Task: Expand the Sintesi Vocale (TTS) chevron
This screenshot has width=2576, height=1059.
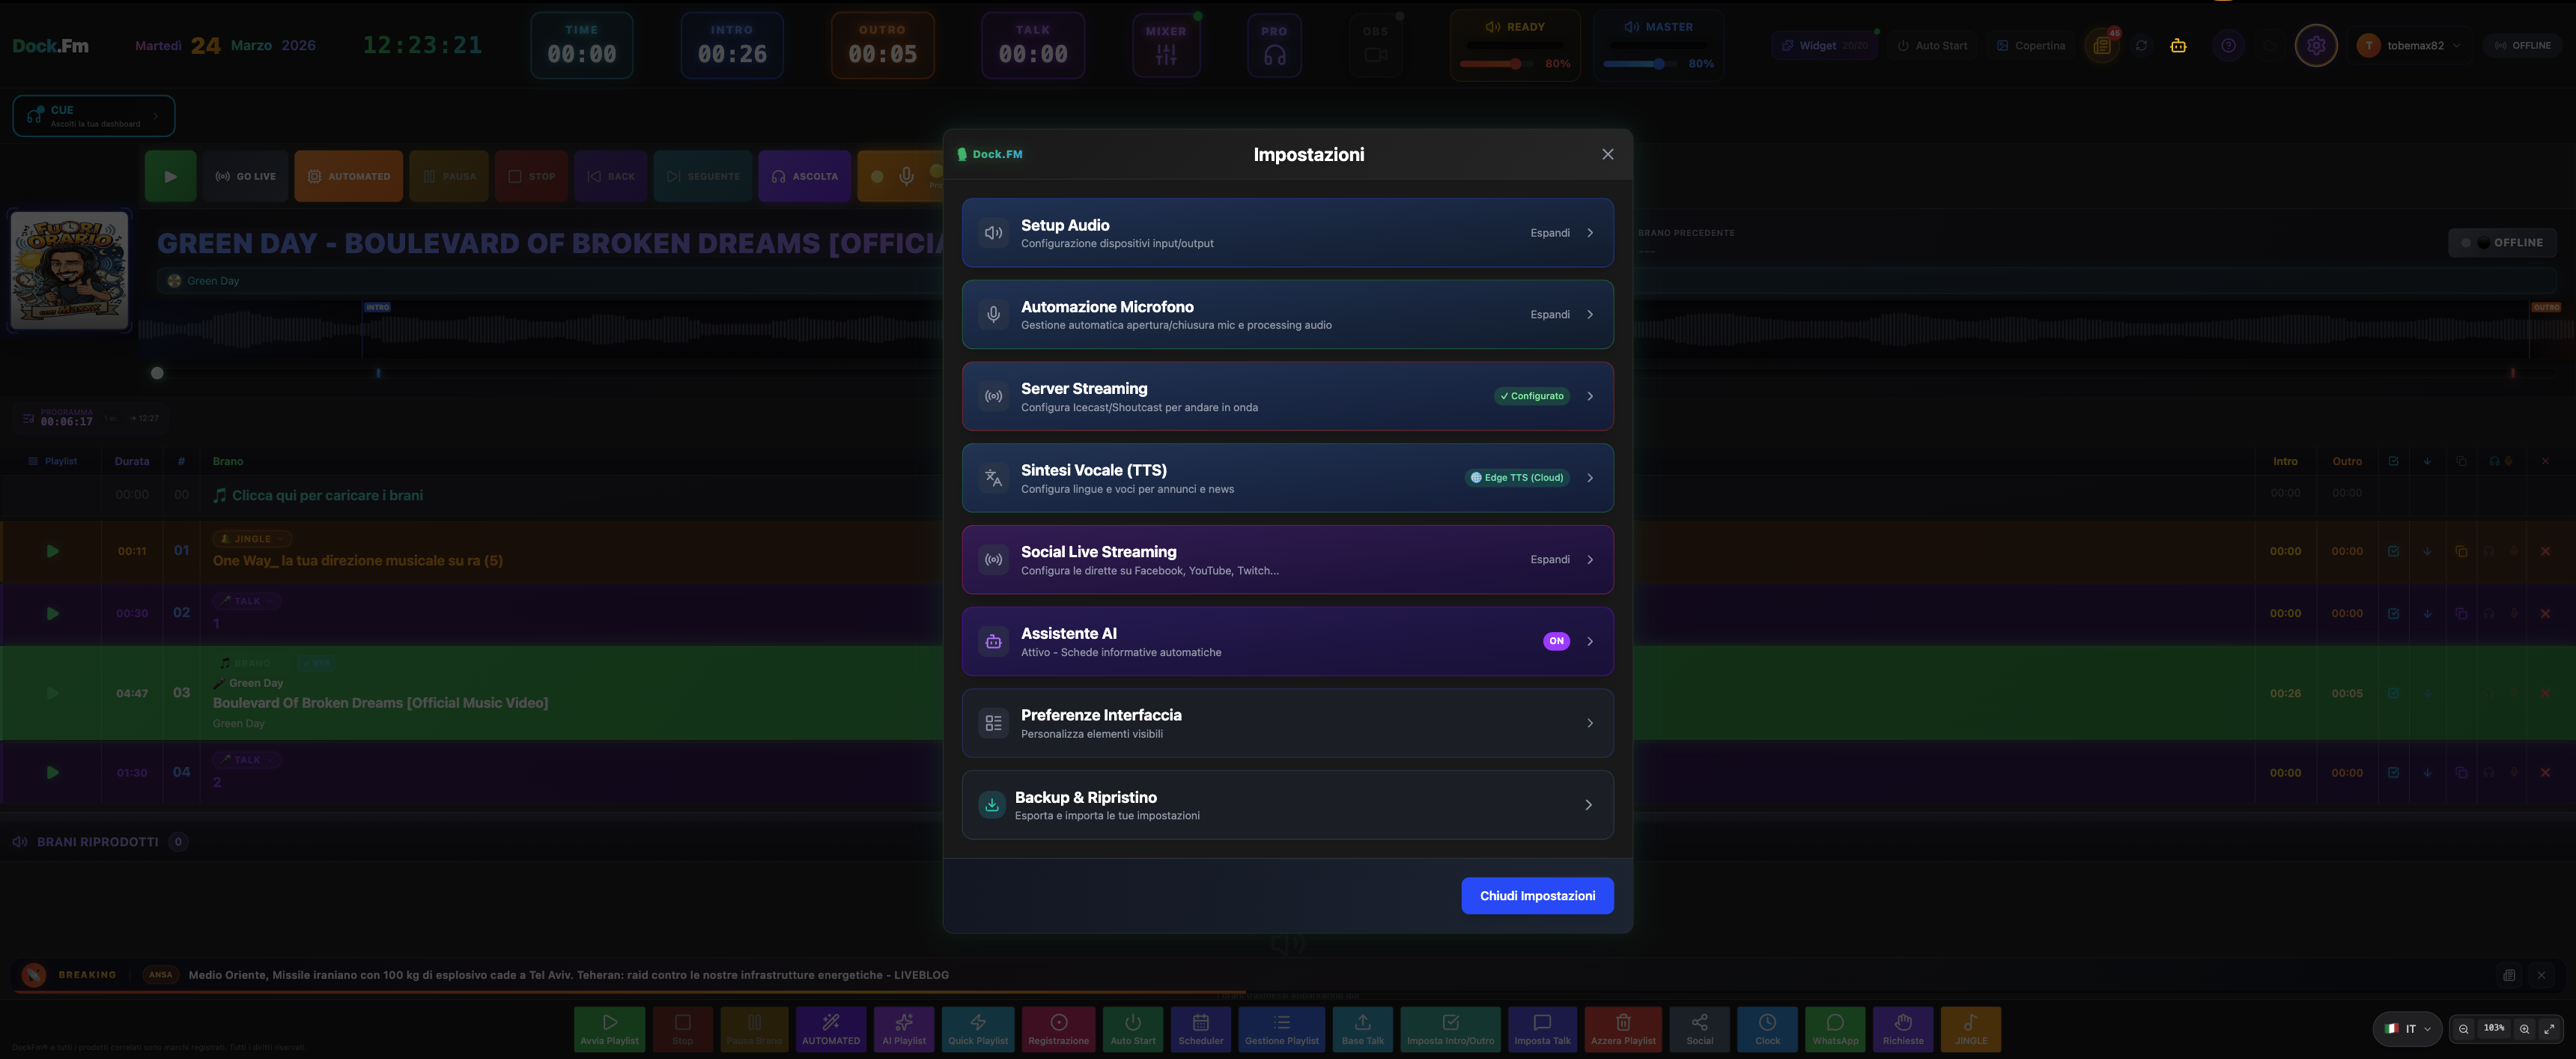Action: 1590,478
